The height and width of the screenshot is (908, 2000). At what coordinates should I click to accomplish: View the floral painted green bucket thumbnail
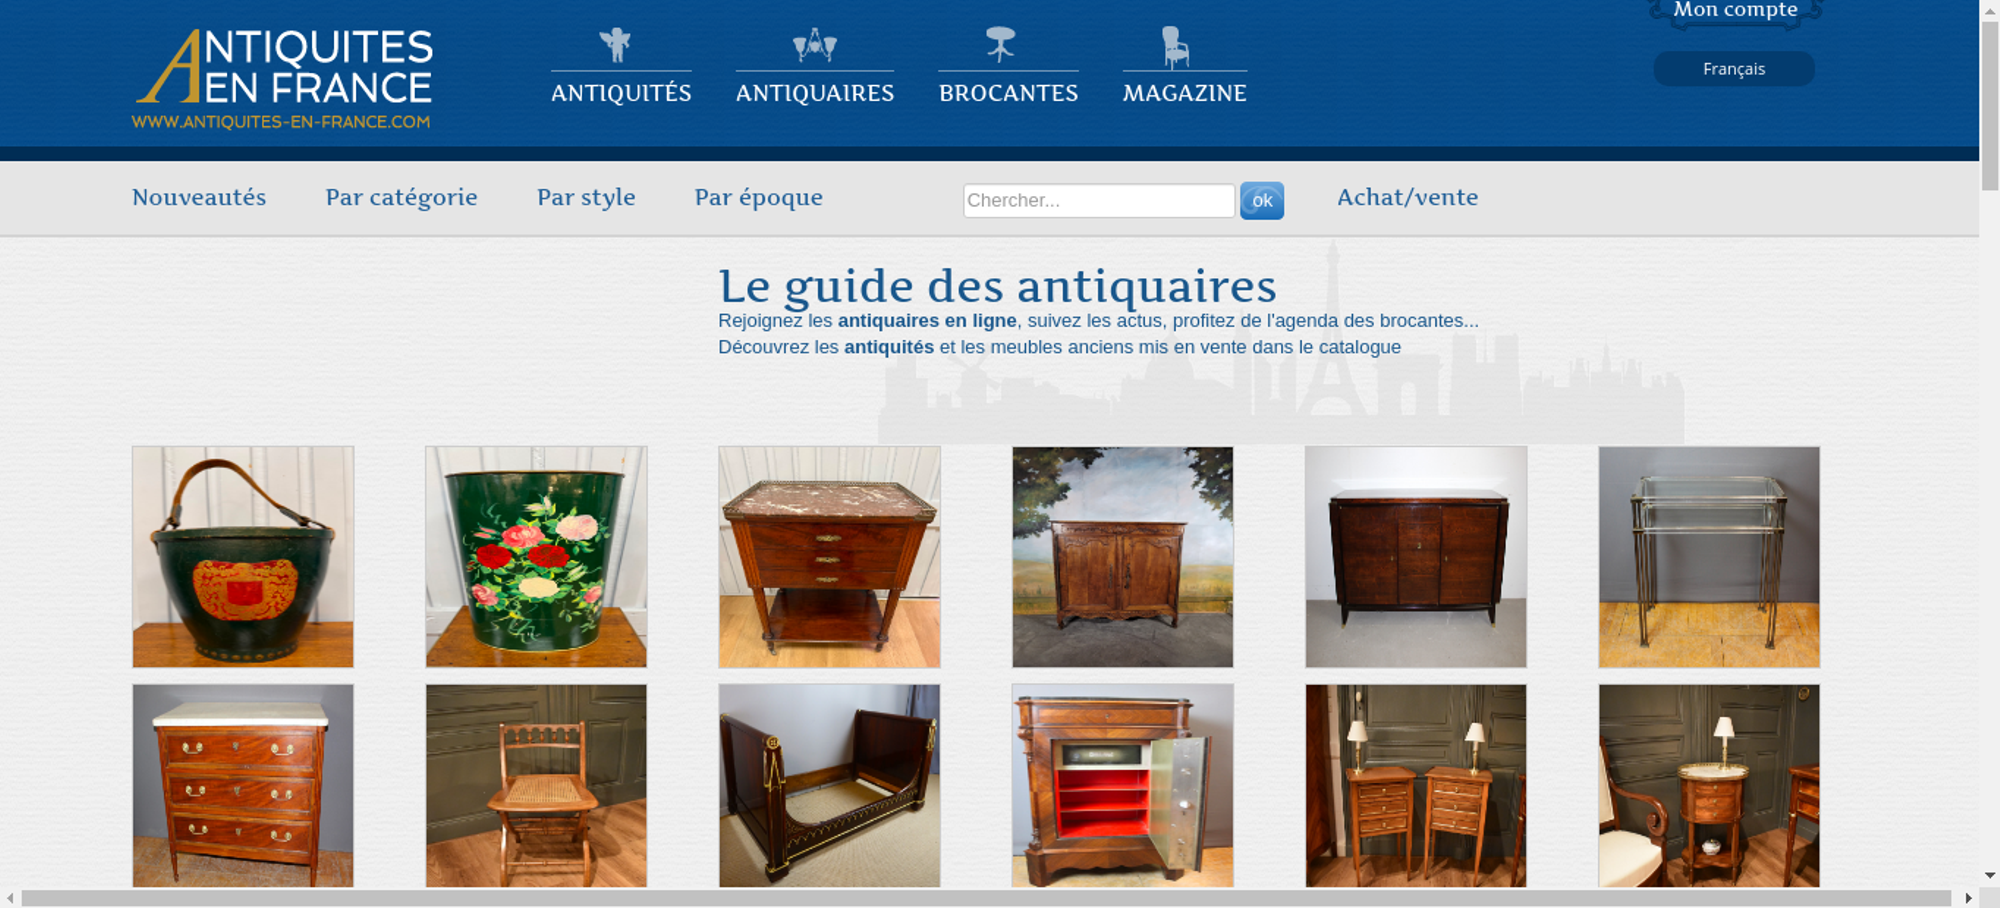(536, 557)
